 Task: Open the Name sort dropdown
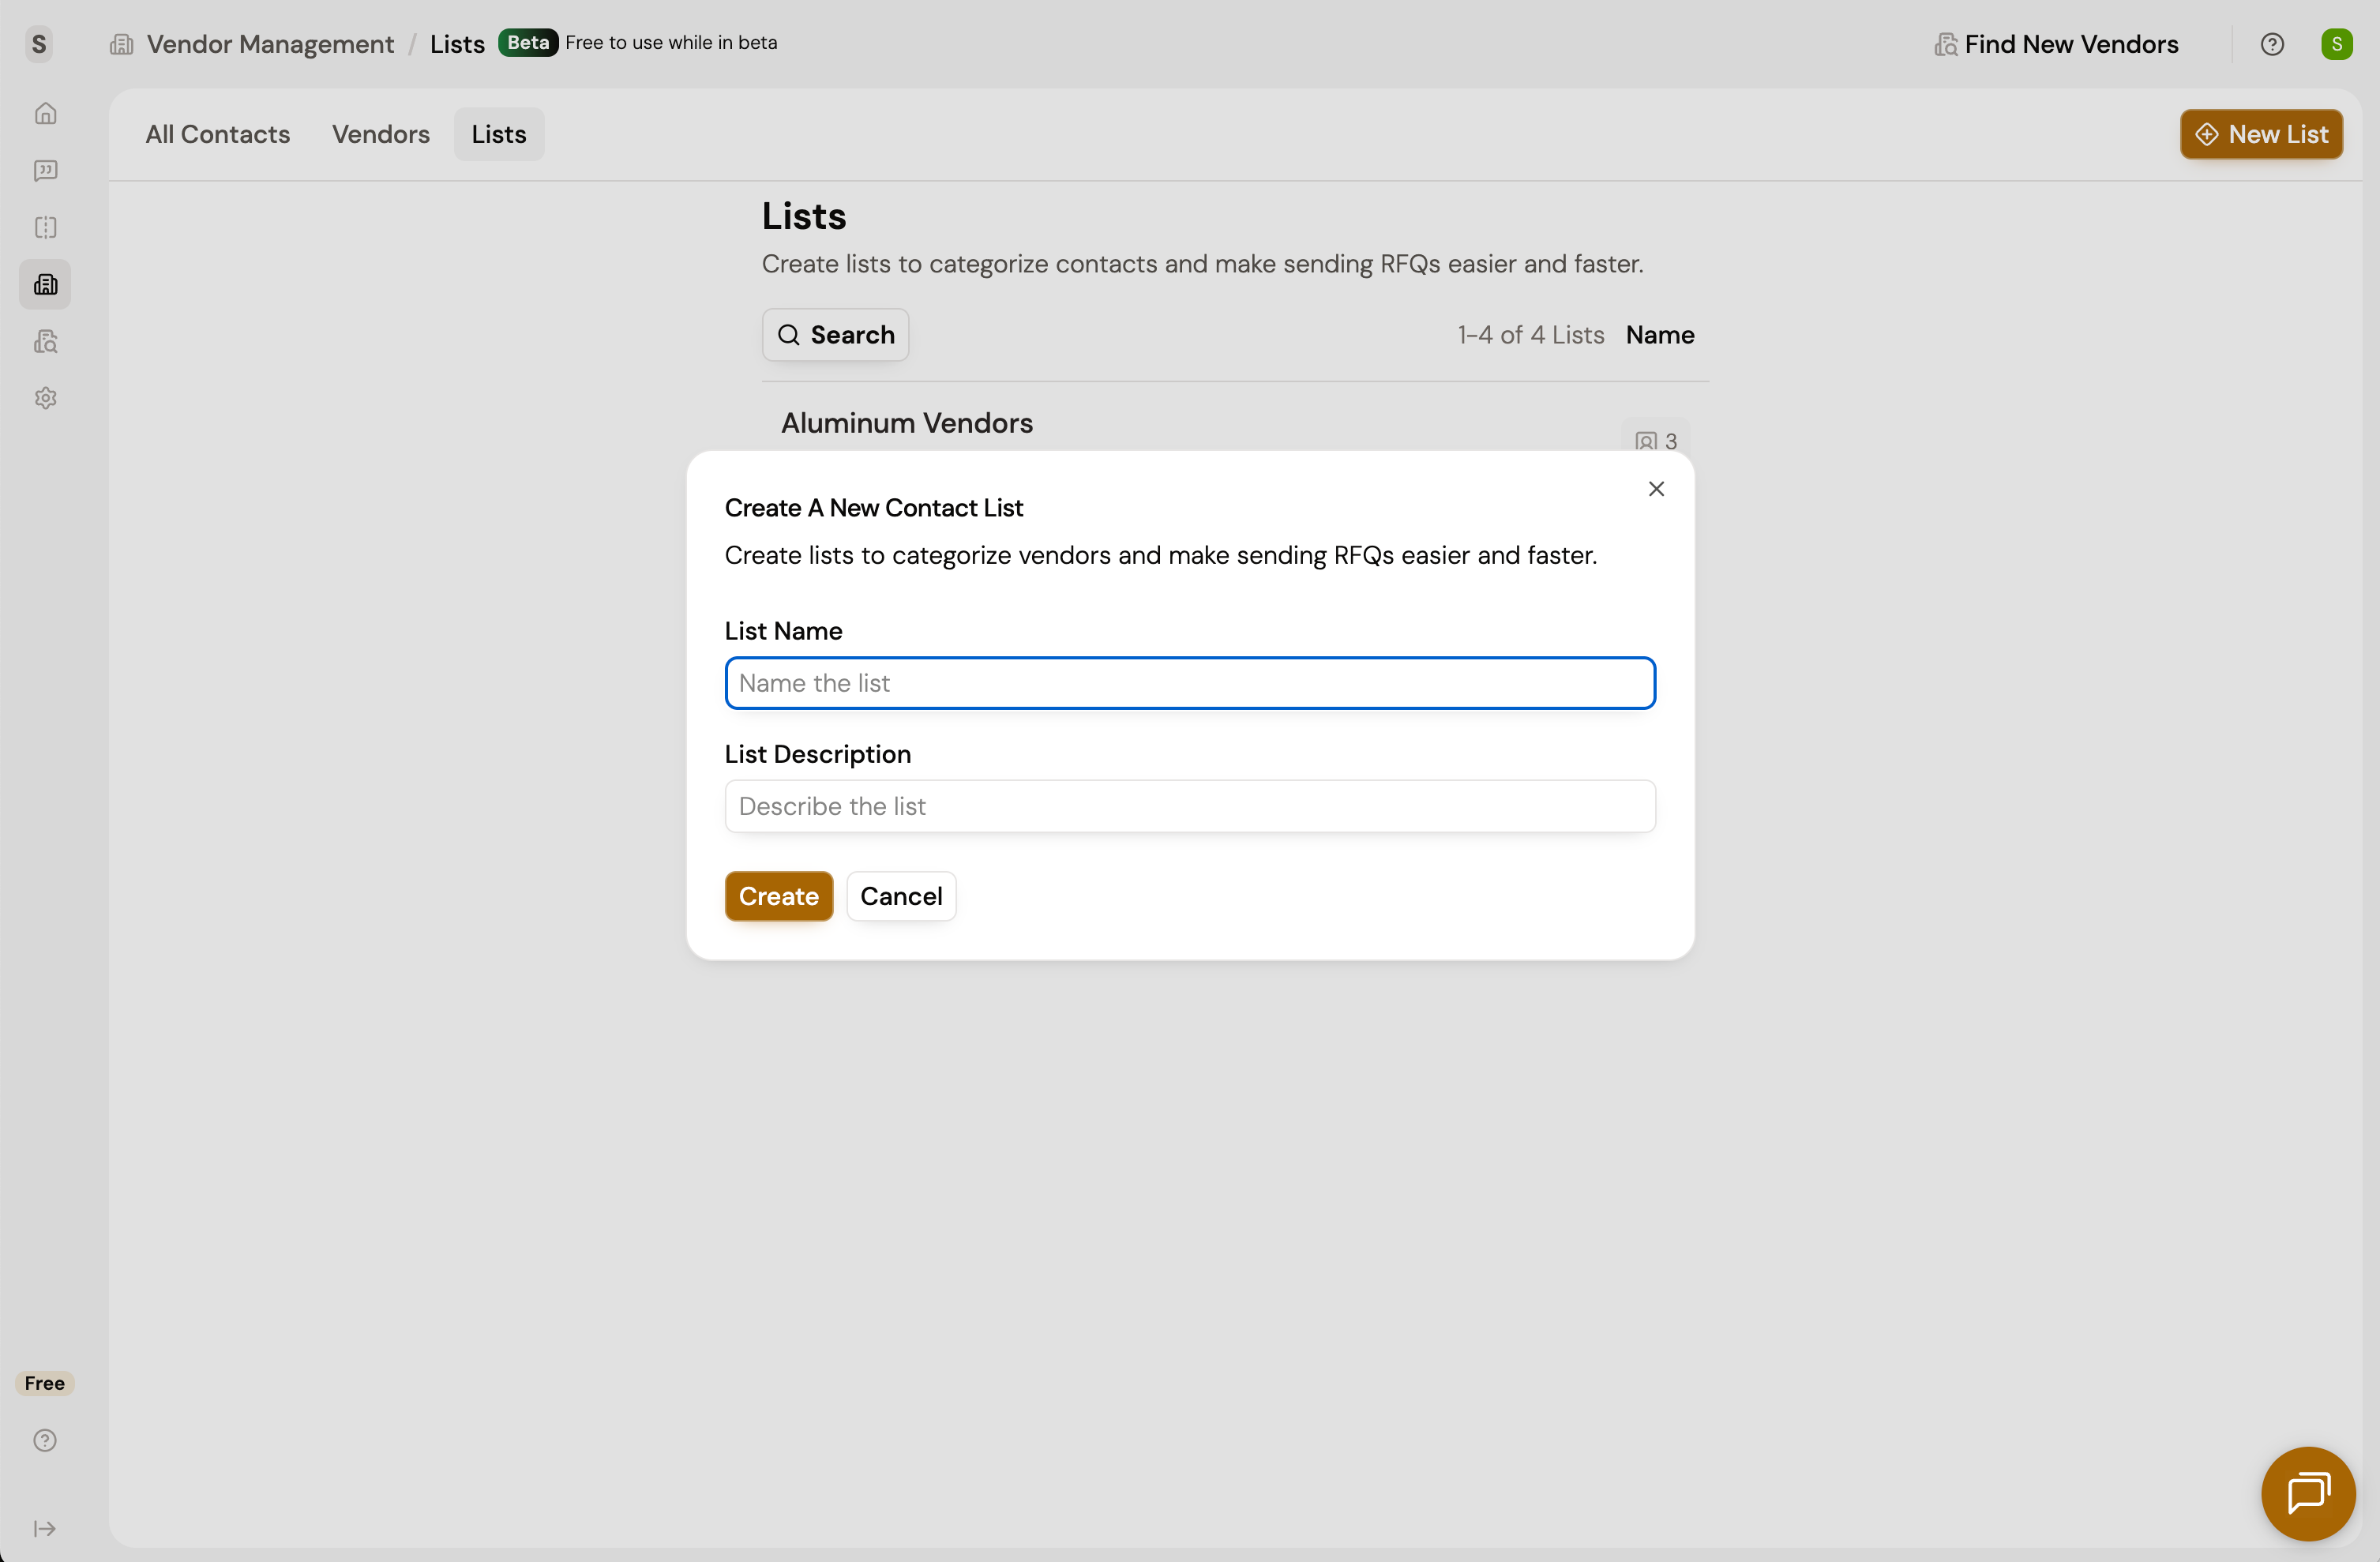pos(1659,335)
